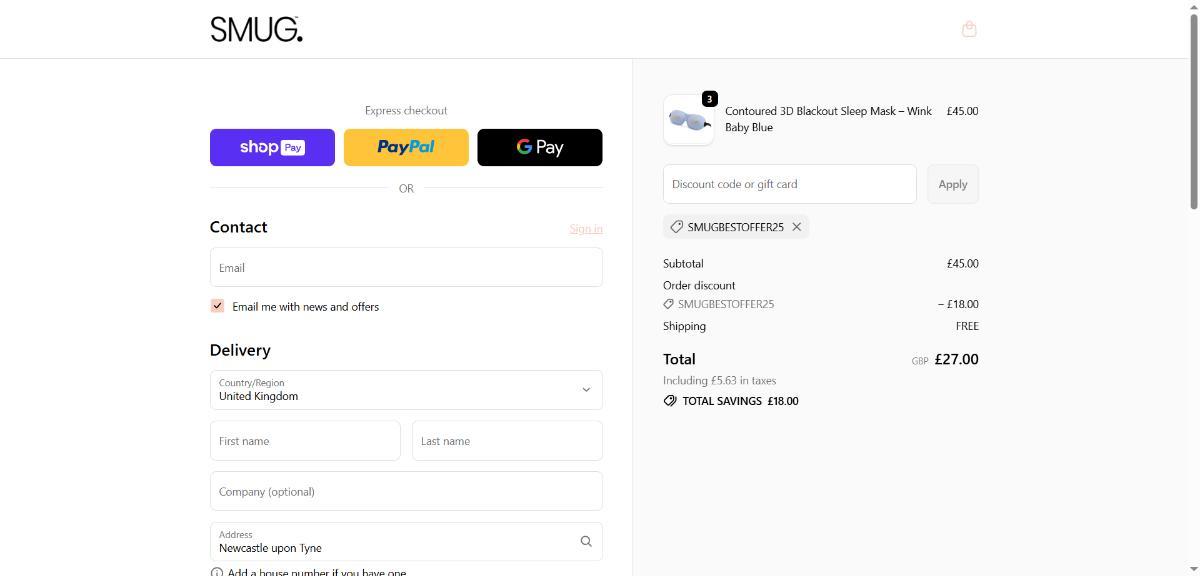This screenshot has height=576, width=1200.
Task: Click the SMUG logo in header
Action: tap(256, 30)
